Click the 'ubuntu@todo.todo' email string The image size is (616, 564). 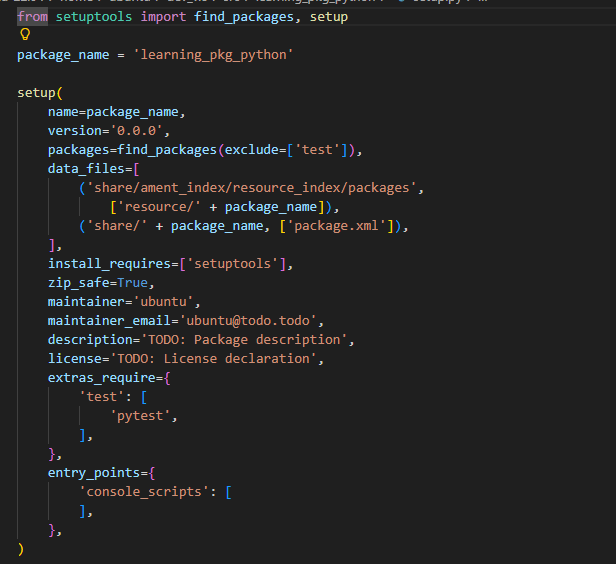[x=248, y=321]
